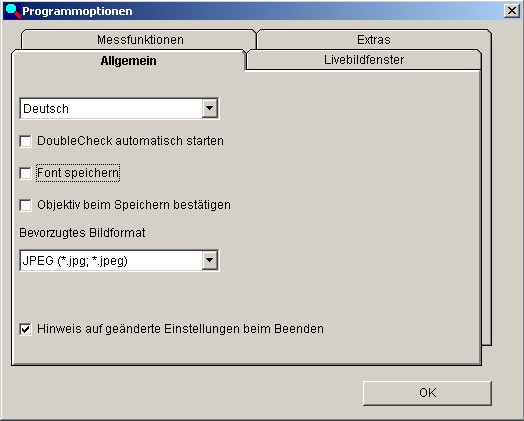
Task: Expand the language dropdown arrow next to Deutsch
Action: [210, 108]
